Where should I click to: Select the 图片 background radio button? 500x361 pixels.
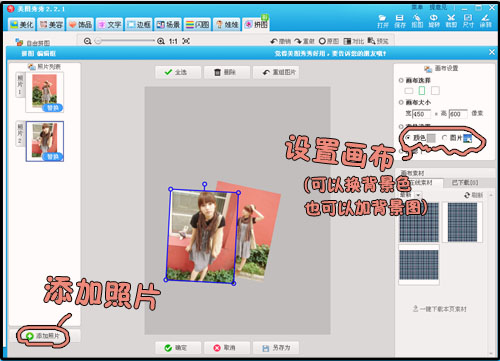tap(444, 137)
